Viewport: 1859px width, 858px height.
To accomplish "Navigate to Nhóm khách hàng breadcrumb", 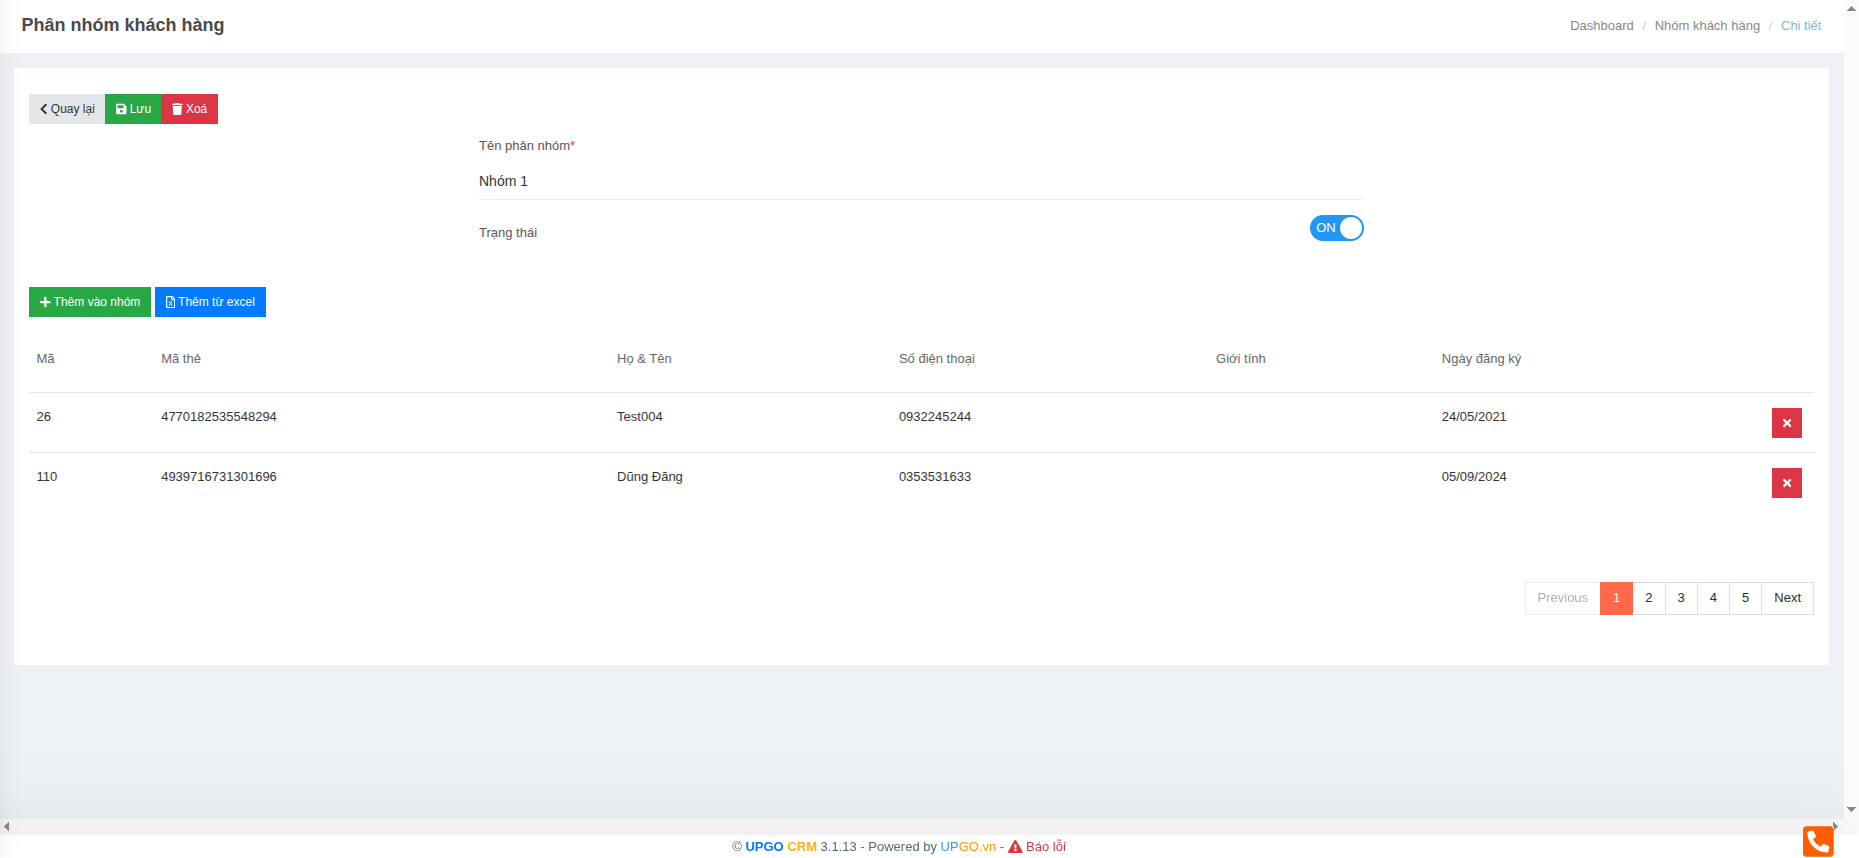I will click(x=1706, y=26).
